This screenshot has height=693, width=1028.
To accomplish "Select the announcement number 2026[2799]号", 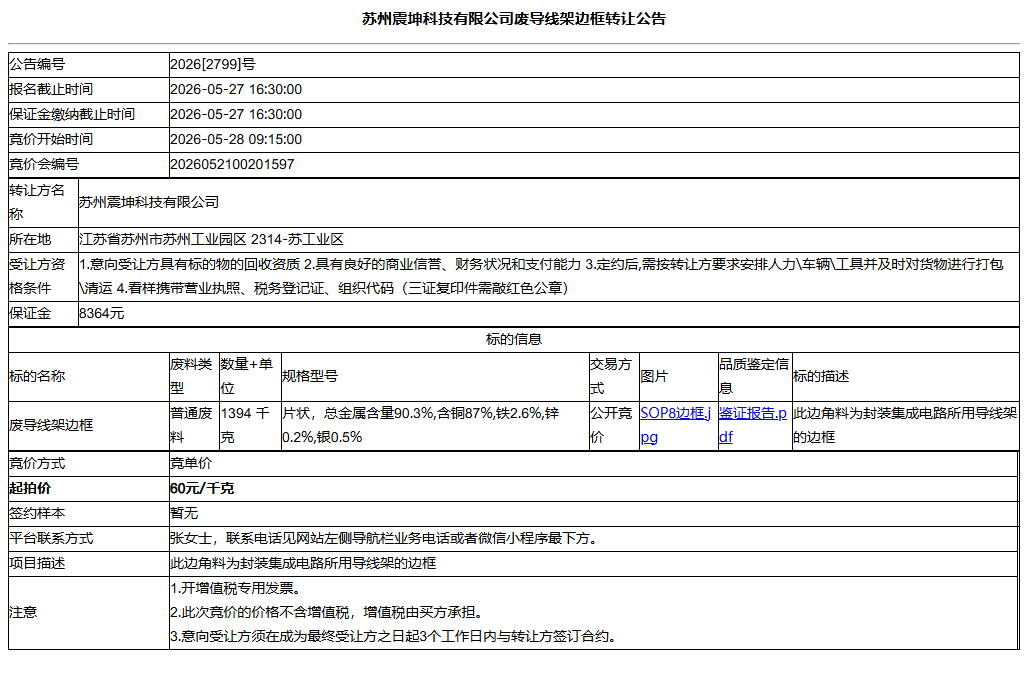I will (x=212, y=64).
